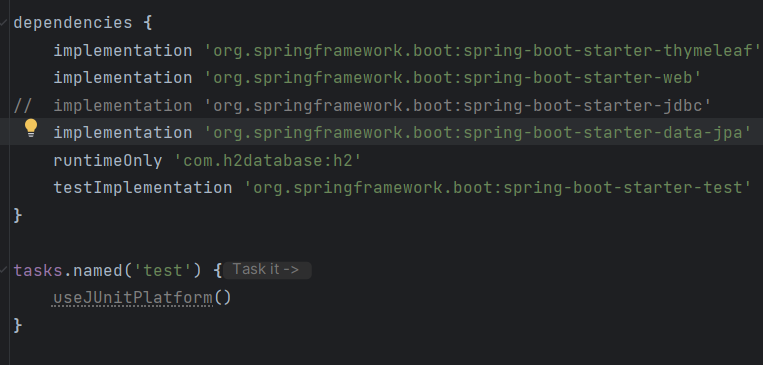Click the 'testImplementation' keyword
The image size is (763, 365).
(x=143, y=187)
